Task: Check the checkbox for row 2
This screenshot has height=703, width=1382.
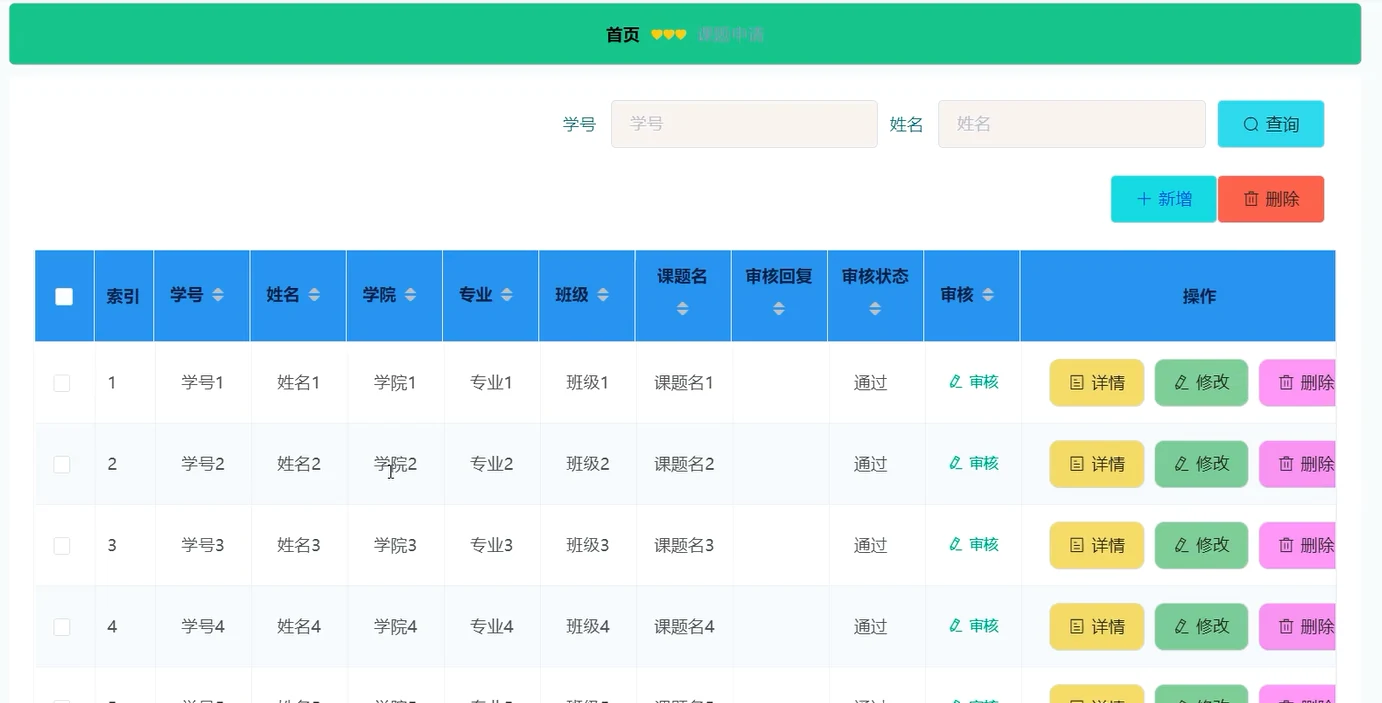Action: click(62, 464)
